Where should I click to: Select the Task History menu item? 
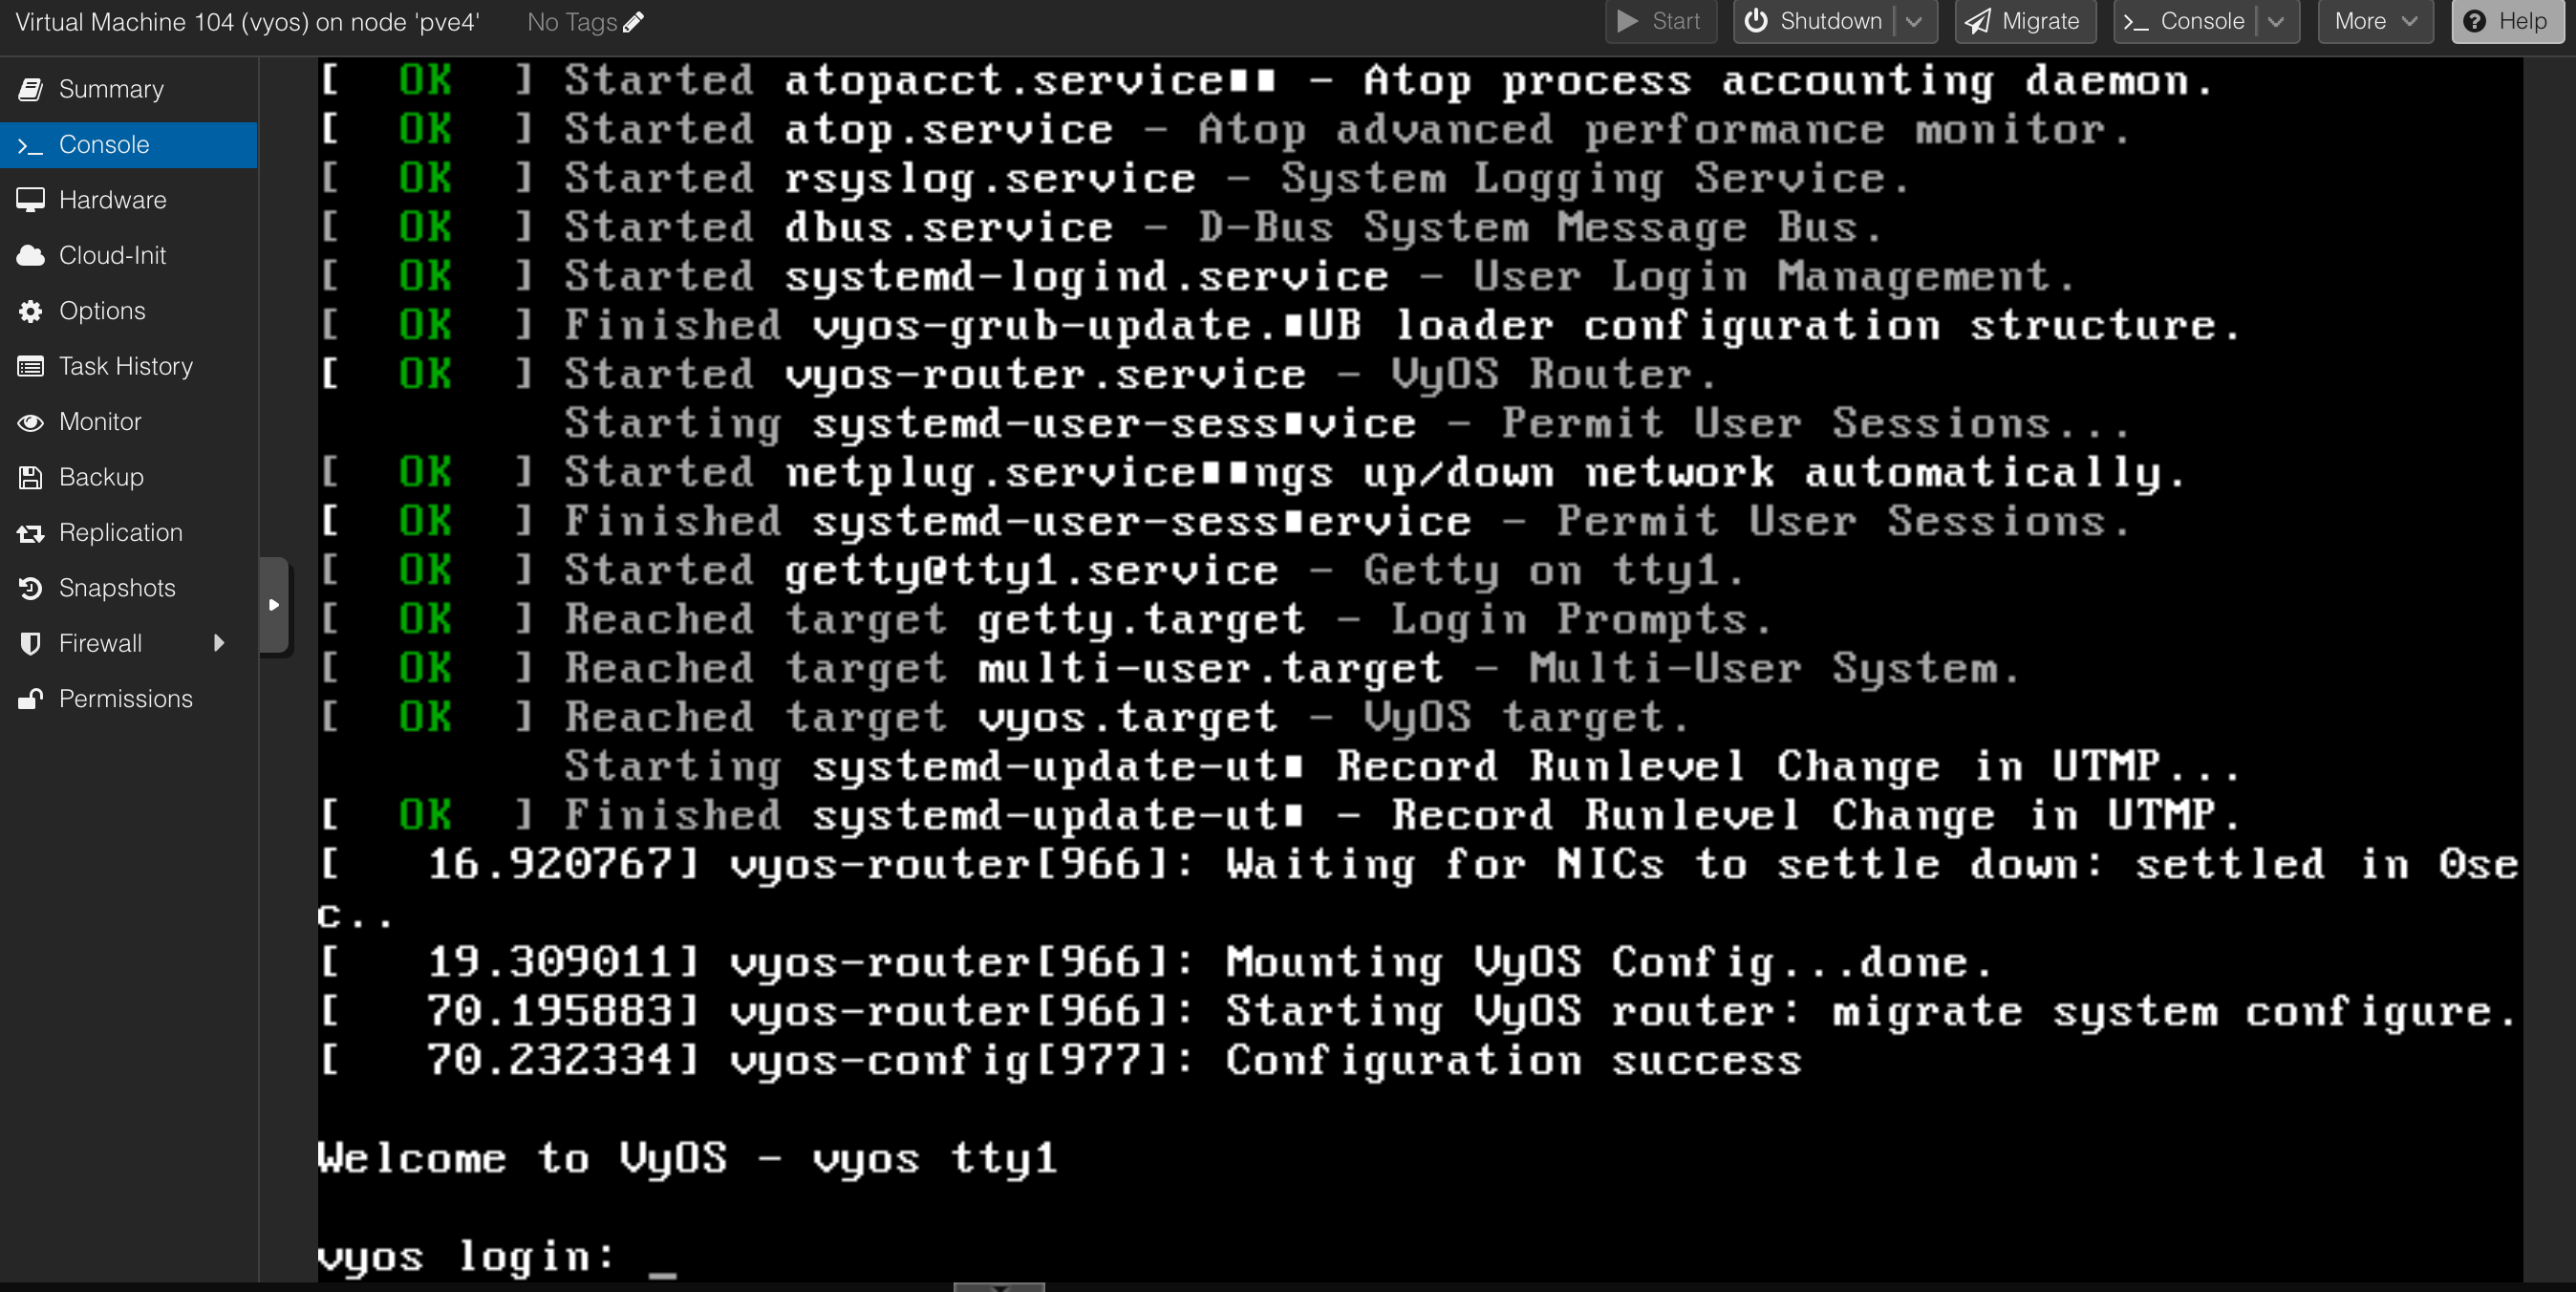click(x=126, y=367)
